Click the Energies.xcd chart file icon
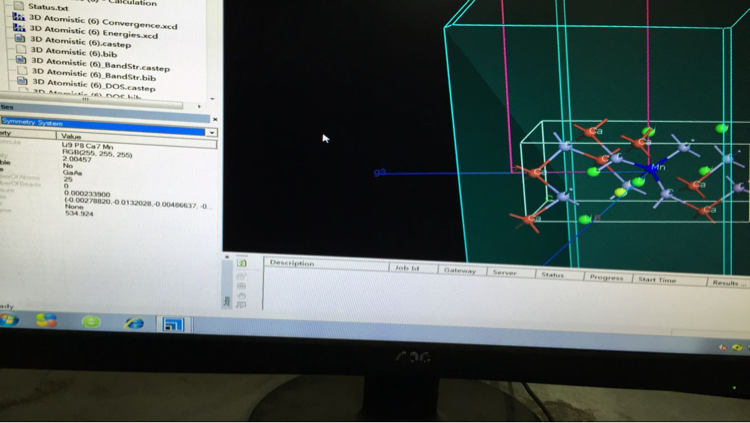Screen dimensions: 750x423 [19, 28]
